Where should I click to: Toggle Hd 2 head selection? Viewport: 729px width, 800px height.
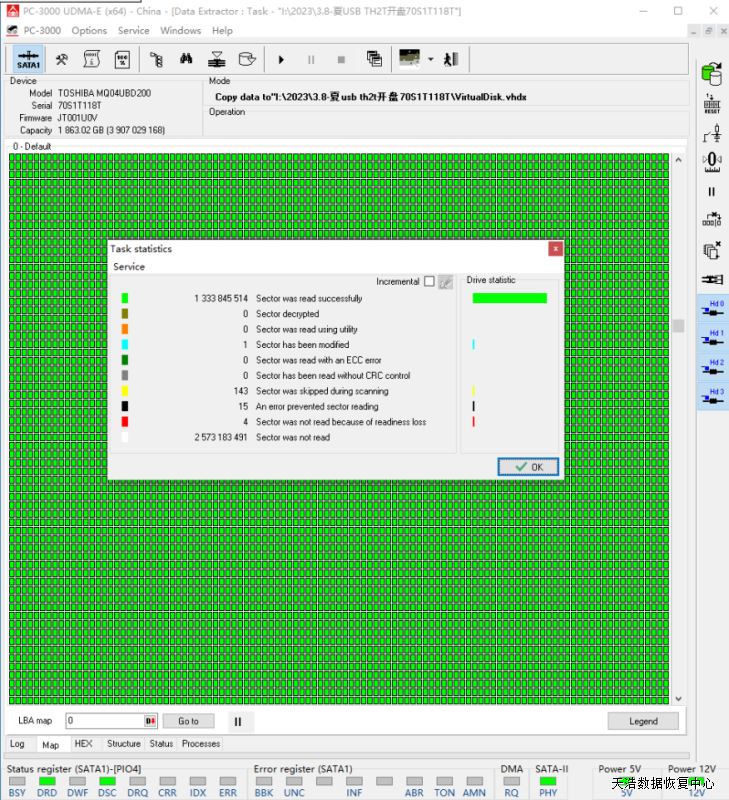pyautogui.click(x=713, y=367)
